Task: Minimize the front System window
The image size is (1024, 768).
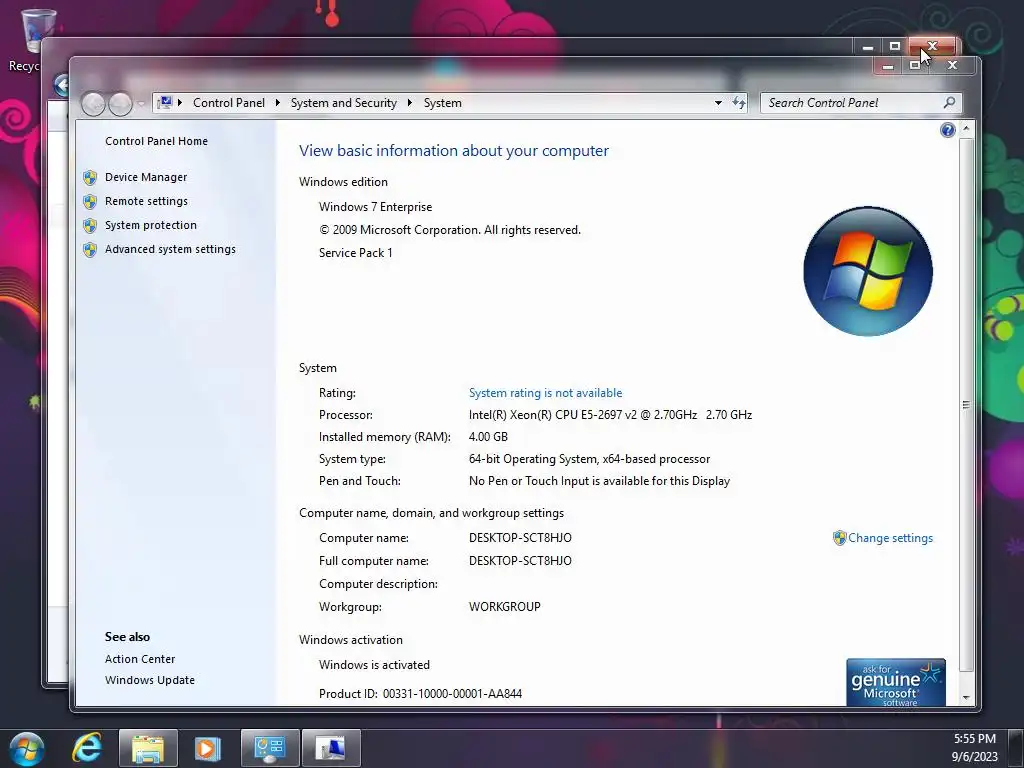Action: coord(888,65)
